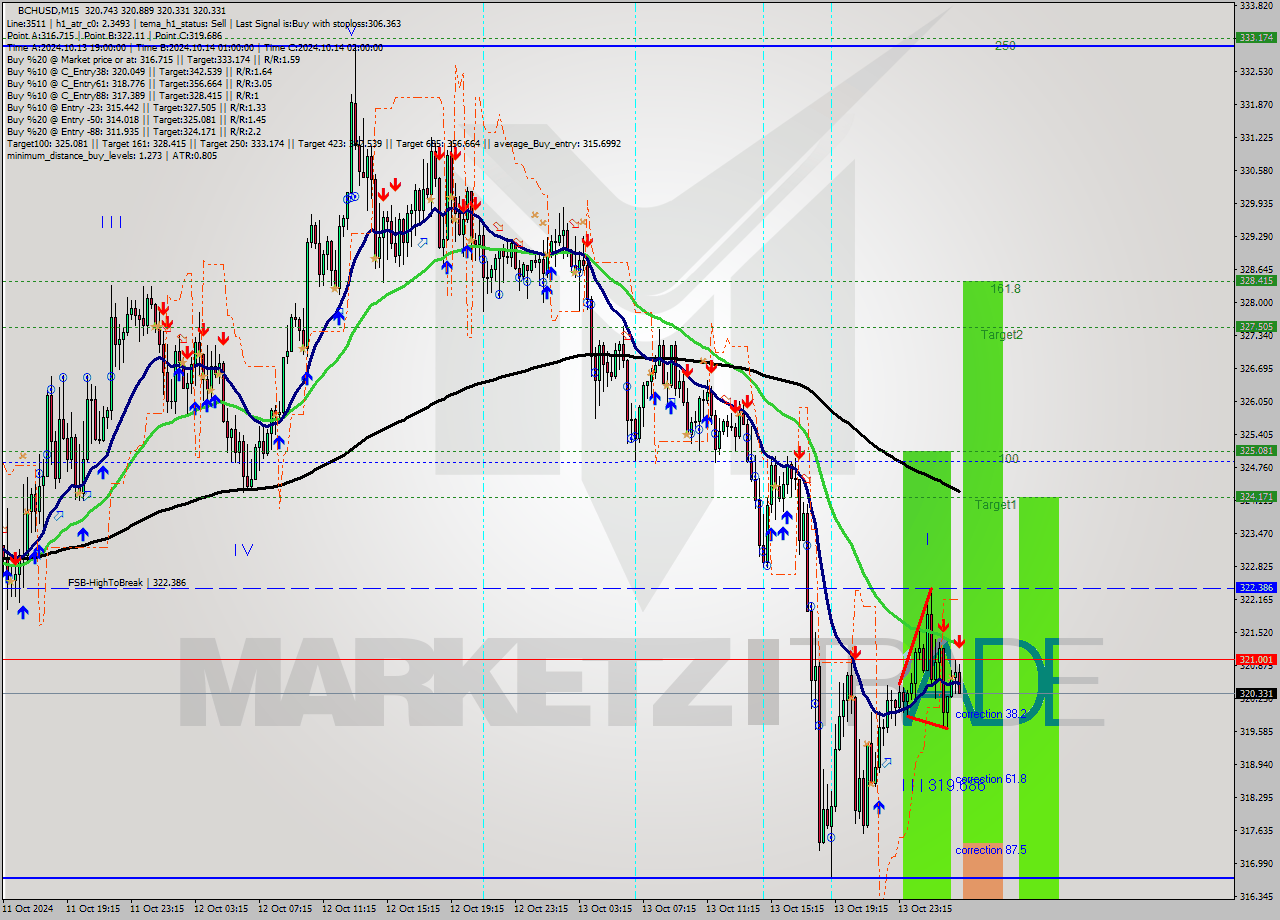Select the 'Point A:316.715' info line

point(115,34)
